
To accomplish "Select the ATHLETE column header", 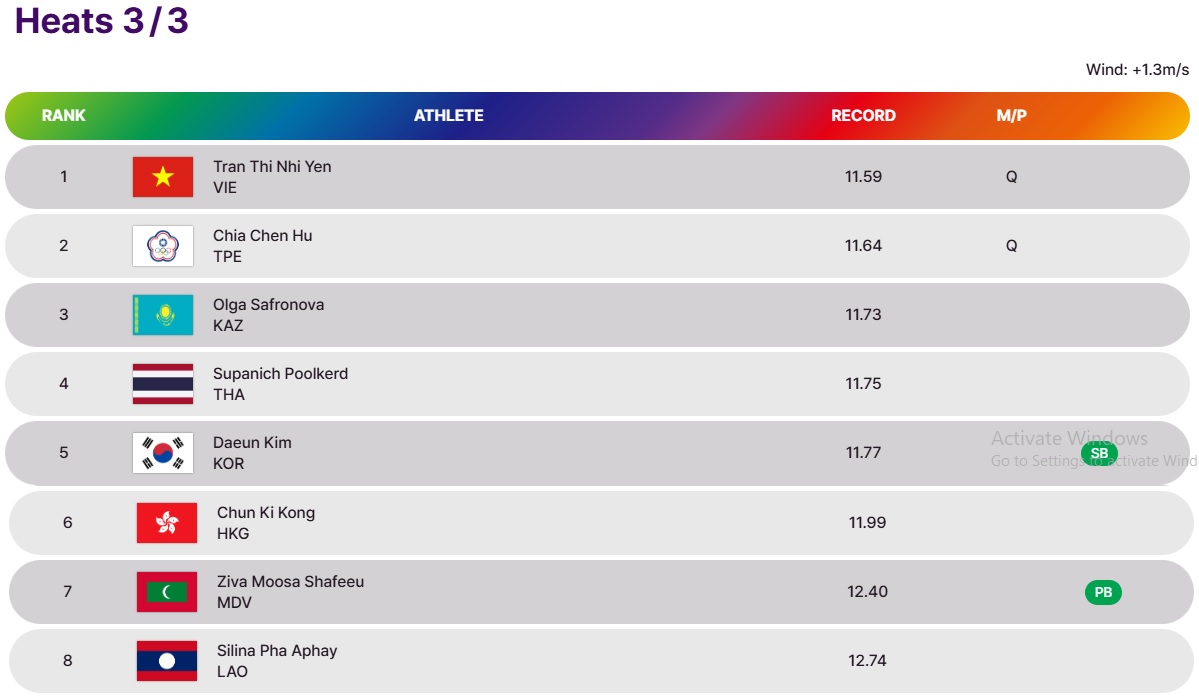I will point(449,115).
